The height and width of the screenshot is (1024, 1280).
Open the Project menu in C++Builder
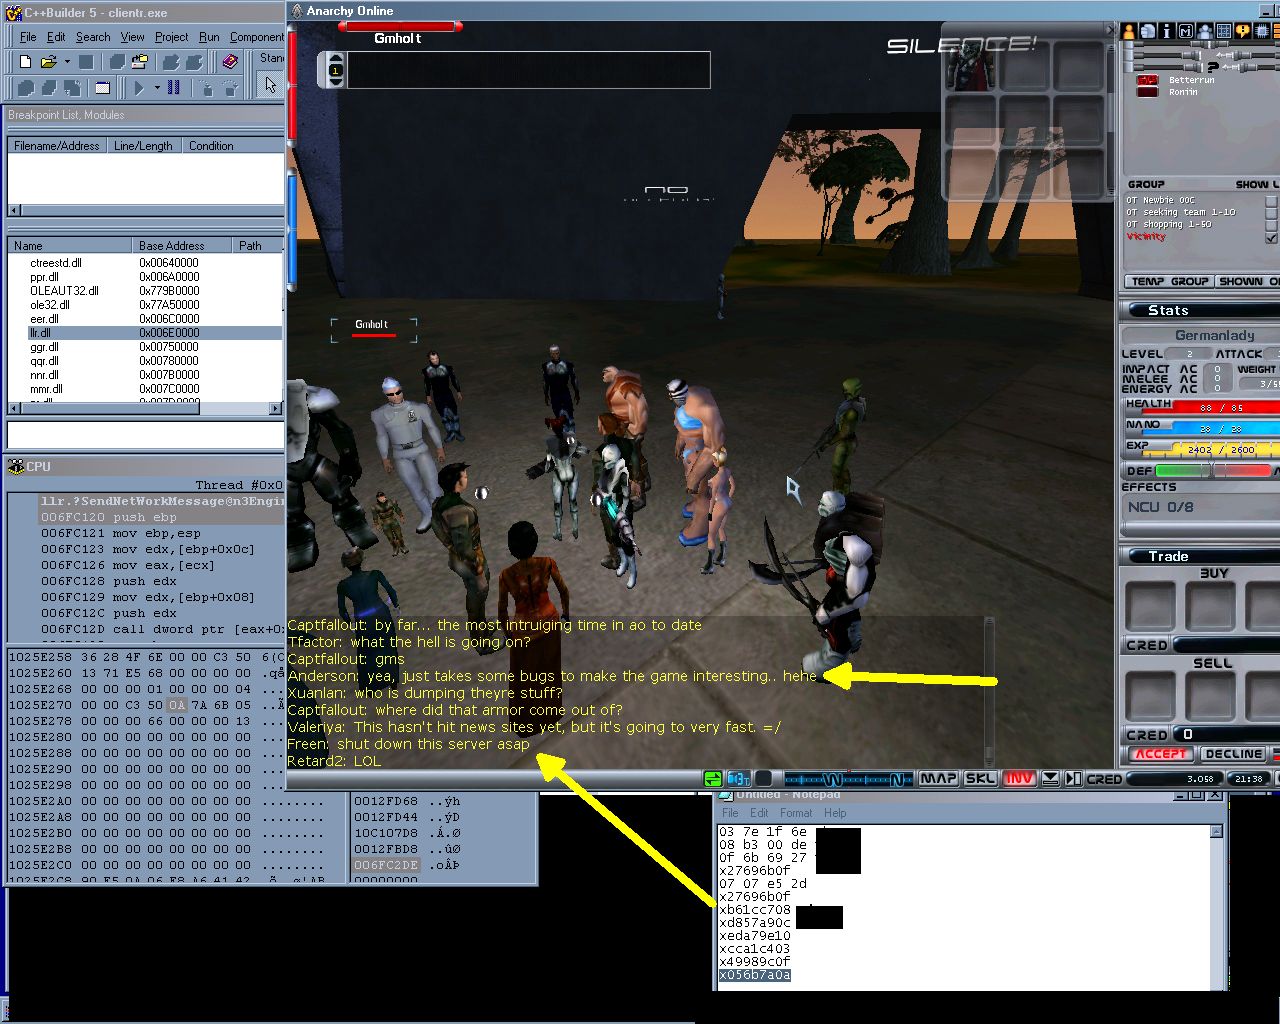coord(171,37)
